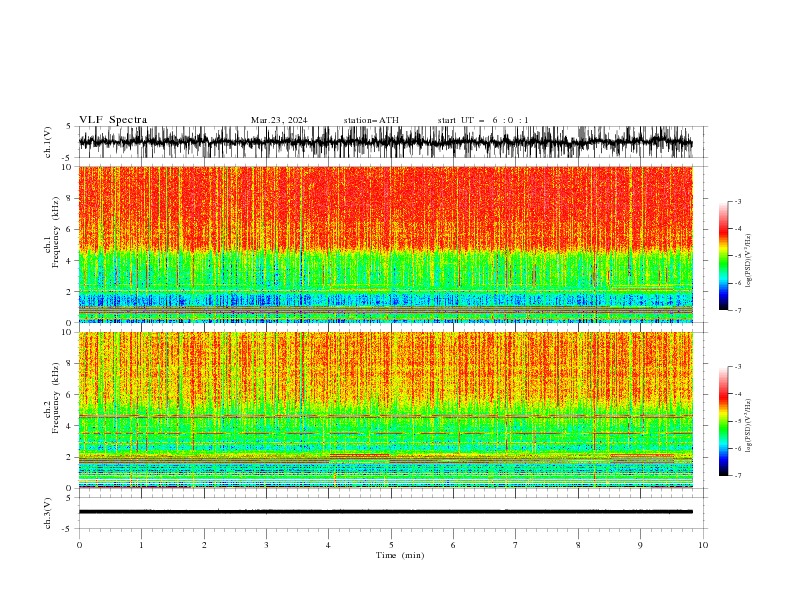Image resolution: width=792 pixels, height=612 pixels.
Task: Click the ch.1 "Frequency (kHz)" axis label
Action: [56, 232]
